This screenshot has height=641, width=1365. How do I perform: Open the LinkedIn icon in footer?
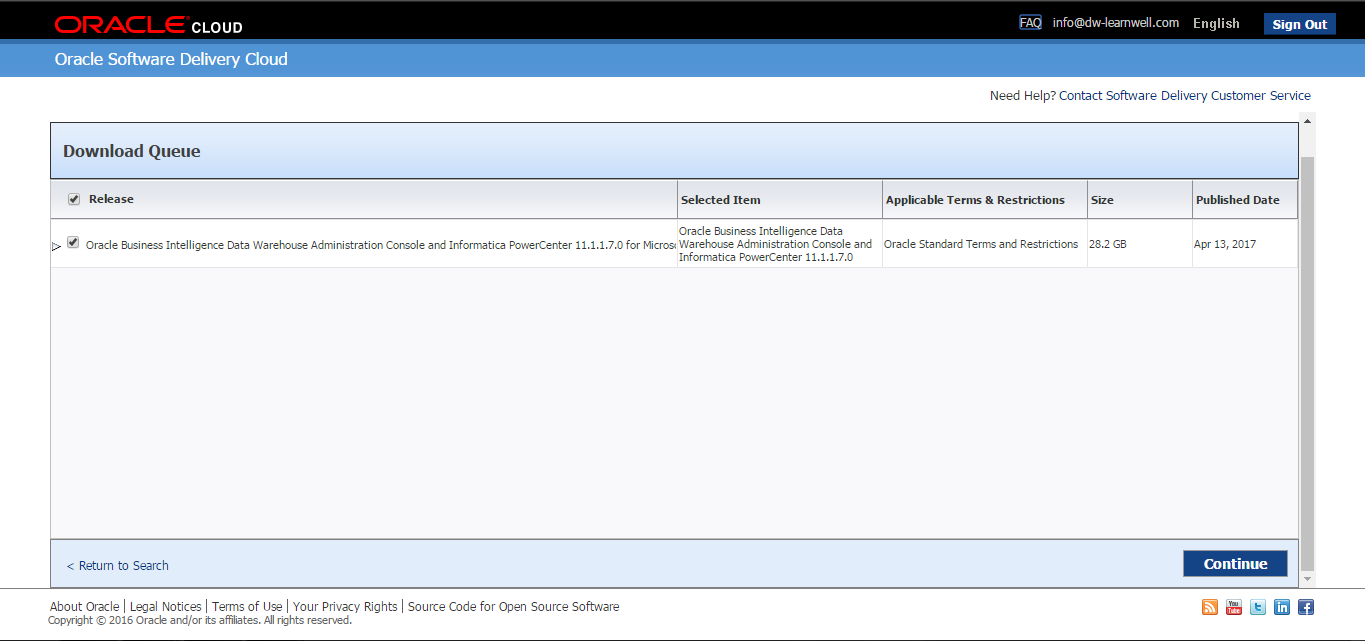(x=1282, y=607)
